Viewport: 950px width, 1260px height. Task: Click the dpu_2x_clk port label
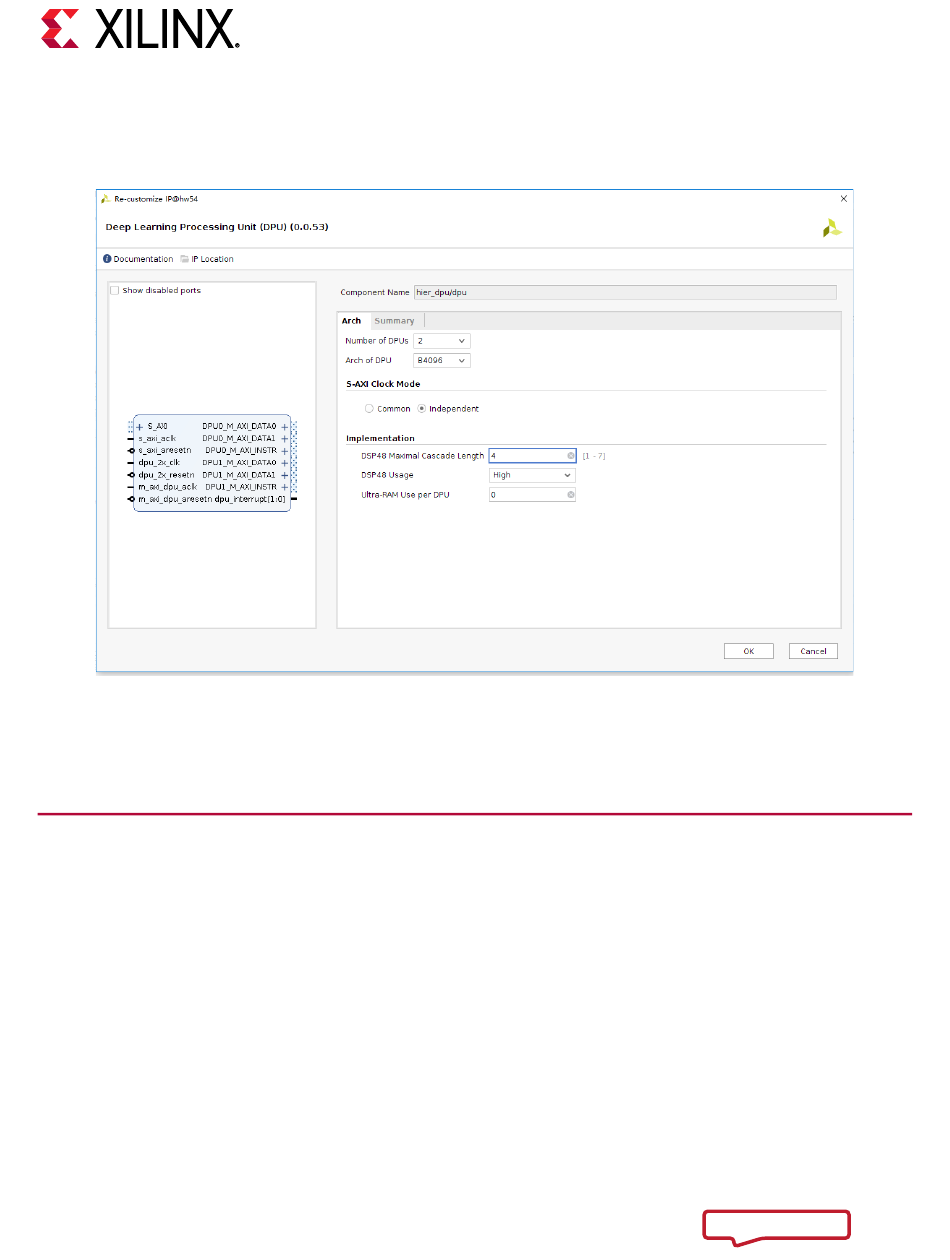[x=158, y=463]
